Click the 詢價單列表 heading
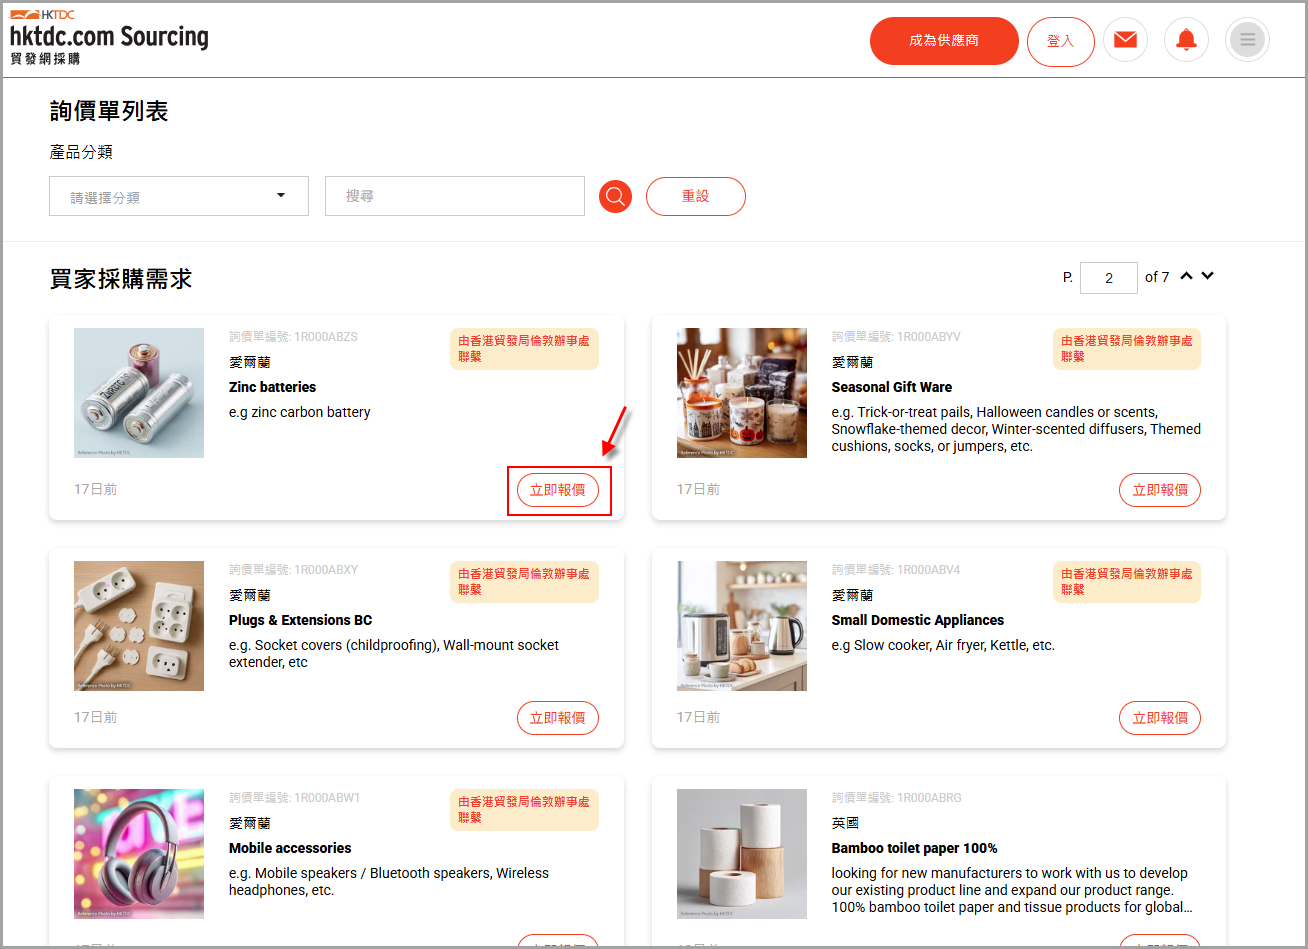 [109, 112]
